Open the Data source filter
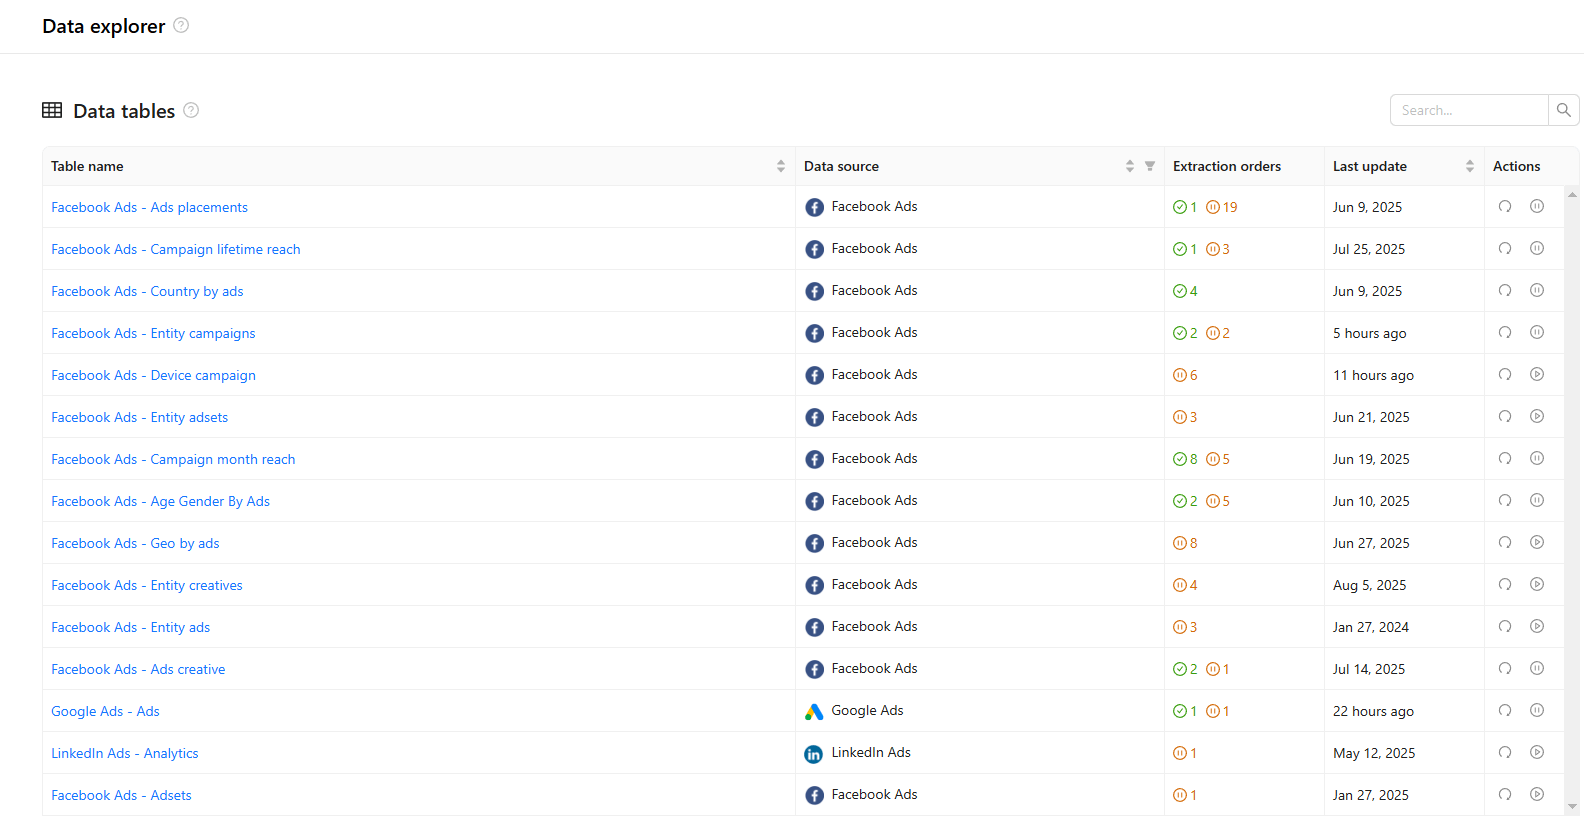Viewport: 1584px width, 825px height. coord(1150,166)
